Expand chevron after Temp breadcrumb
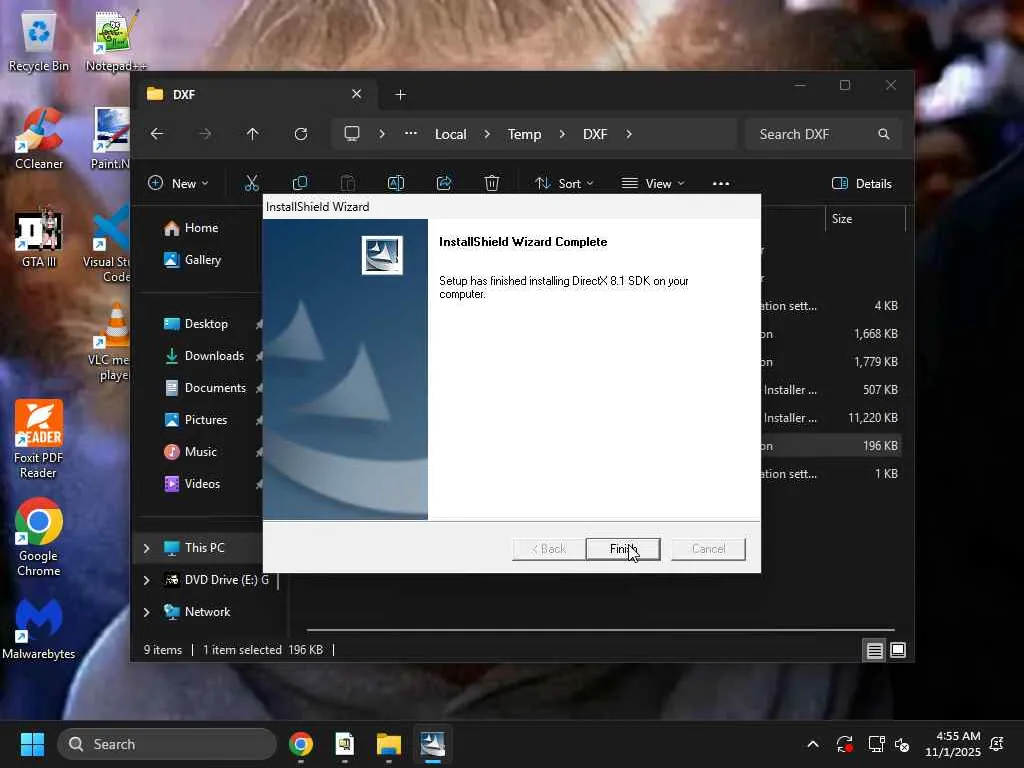 [x=562, y=134]
